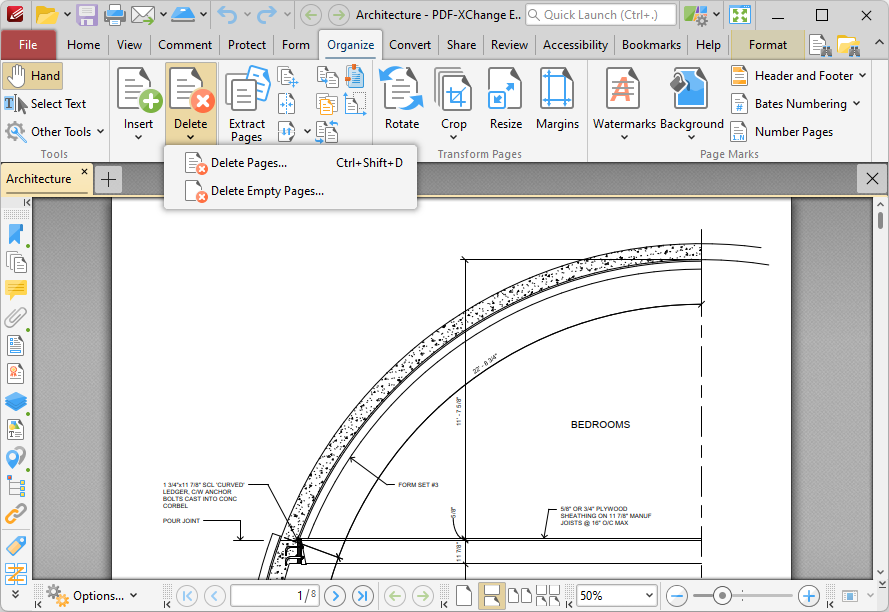Click the Watermarks icon

point(623,88)
